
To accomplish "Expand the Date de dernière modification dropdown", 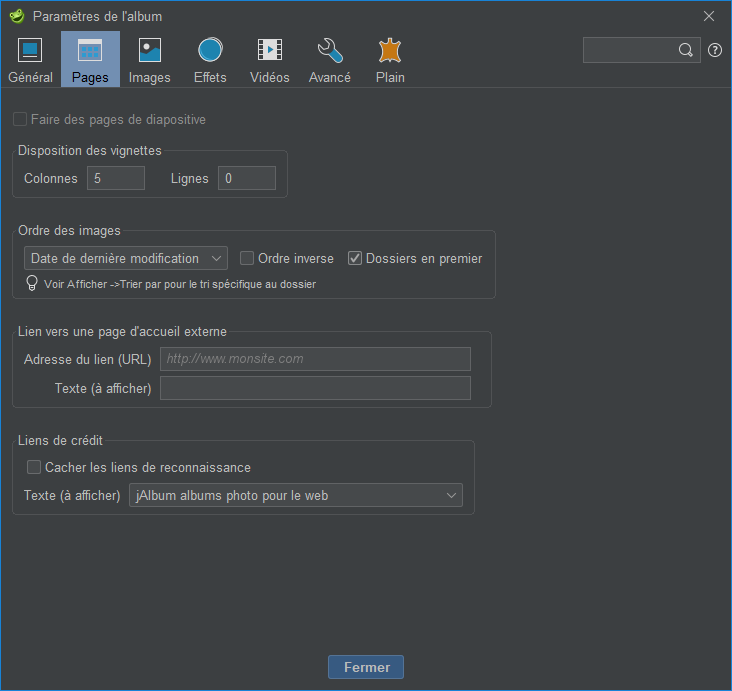I will [126, 258].
